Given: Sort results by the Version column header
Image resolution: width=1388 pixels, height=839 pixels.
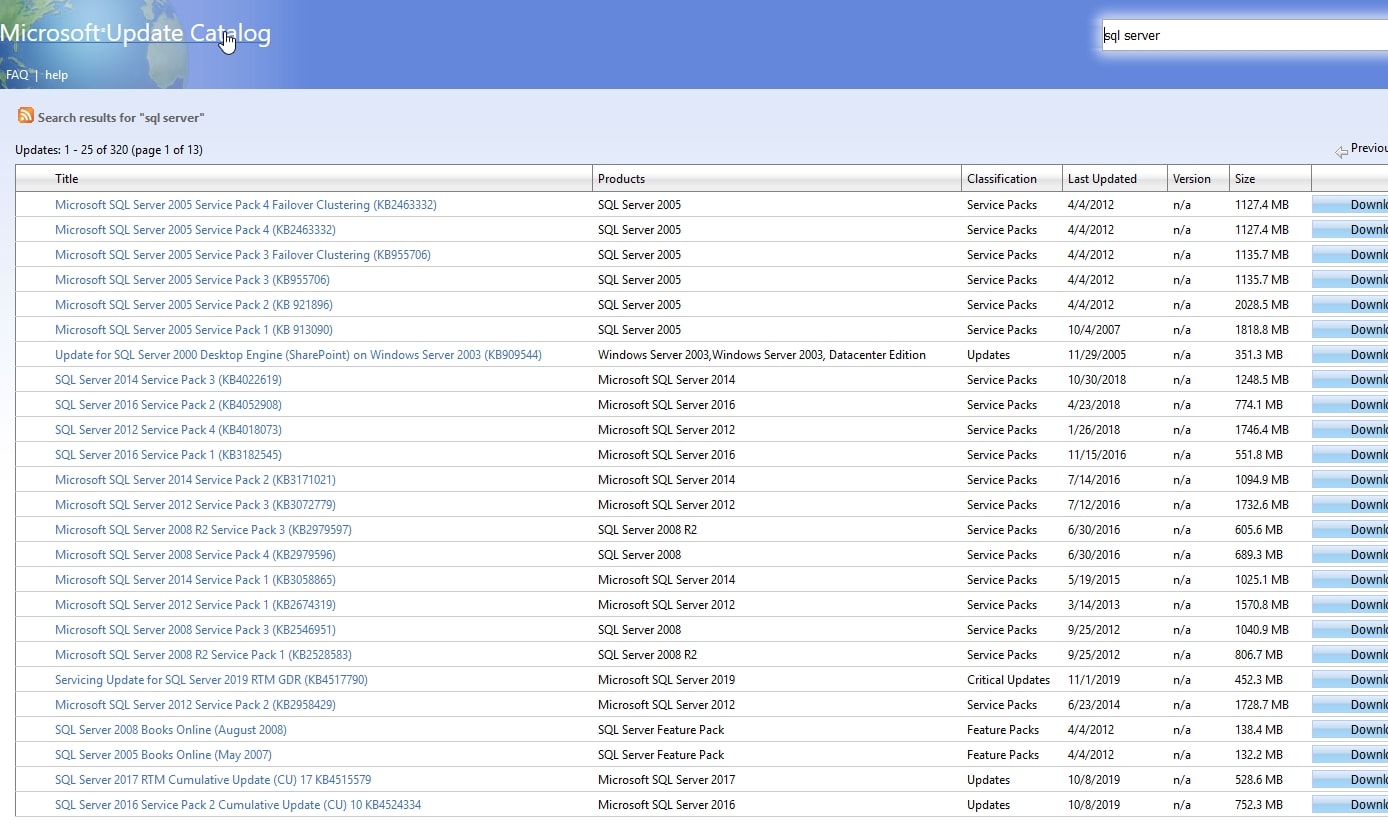Looking at the screenshot, I should coord(1192,179).
